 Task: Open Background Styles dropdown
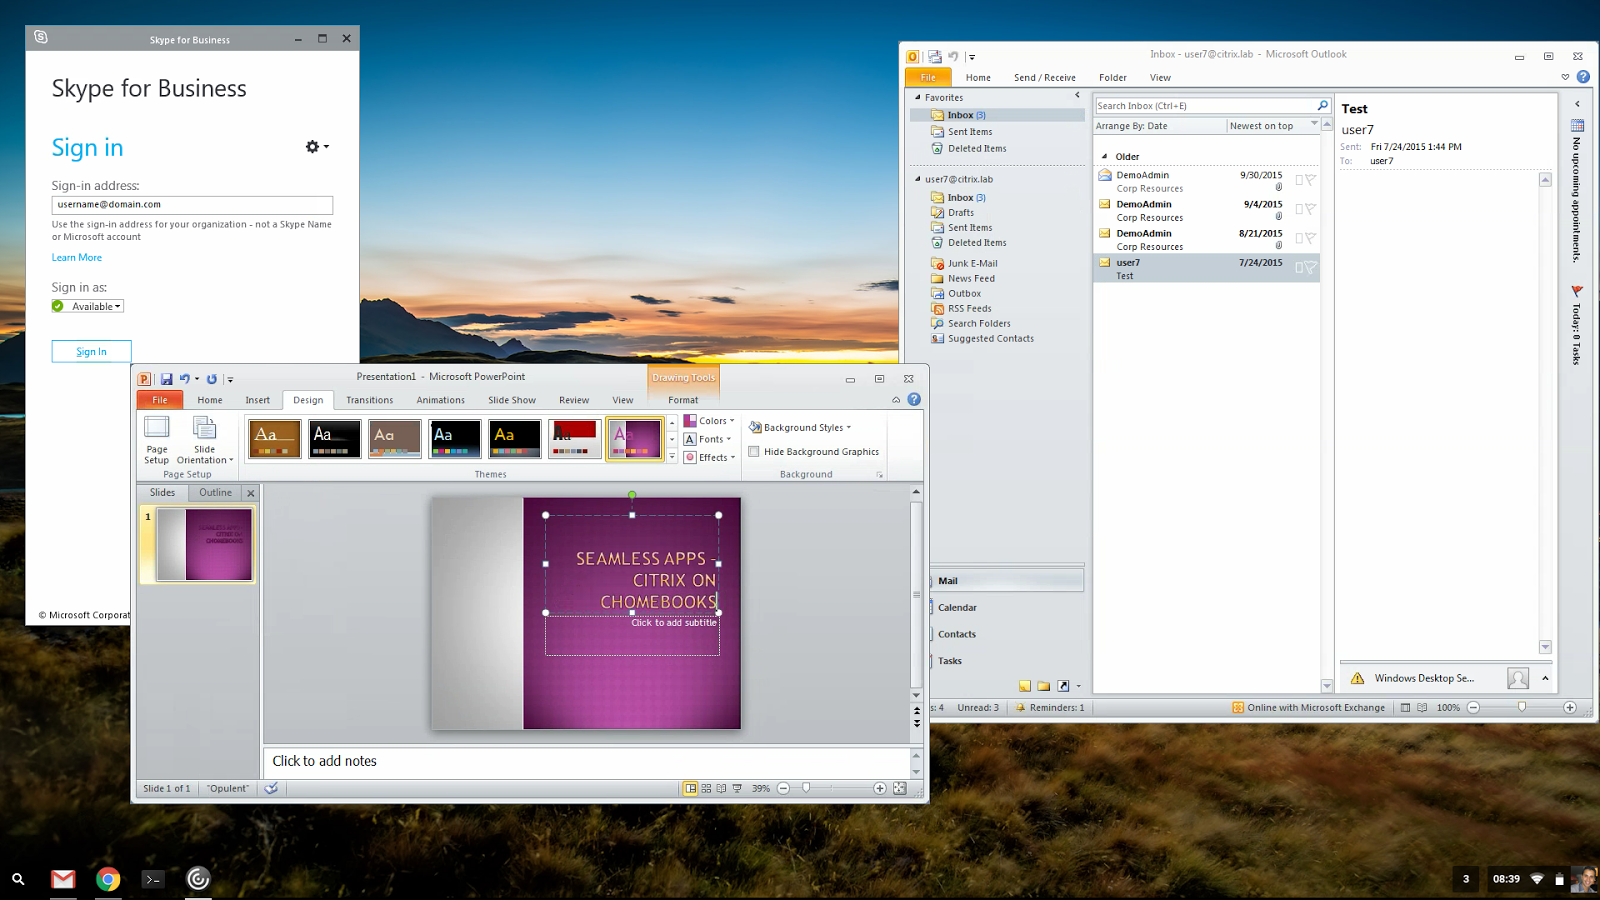(800, 427)
